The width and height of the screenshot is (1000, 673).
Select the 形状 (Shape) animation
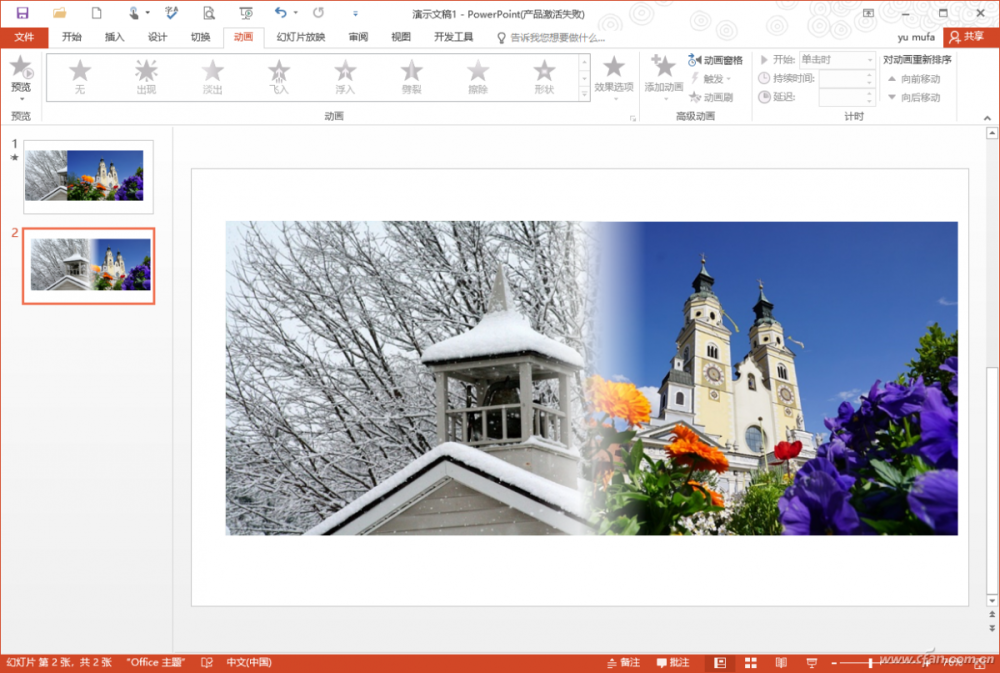(544, 77)
